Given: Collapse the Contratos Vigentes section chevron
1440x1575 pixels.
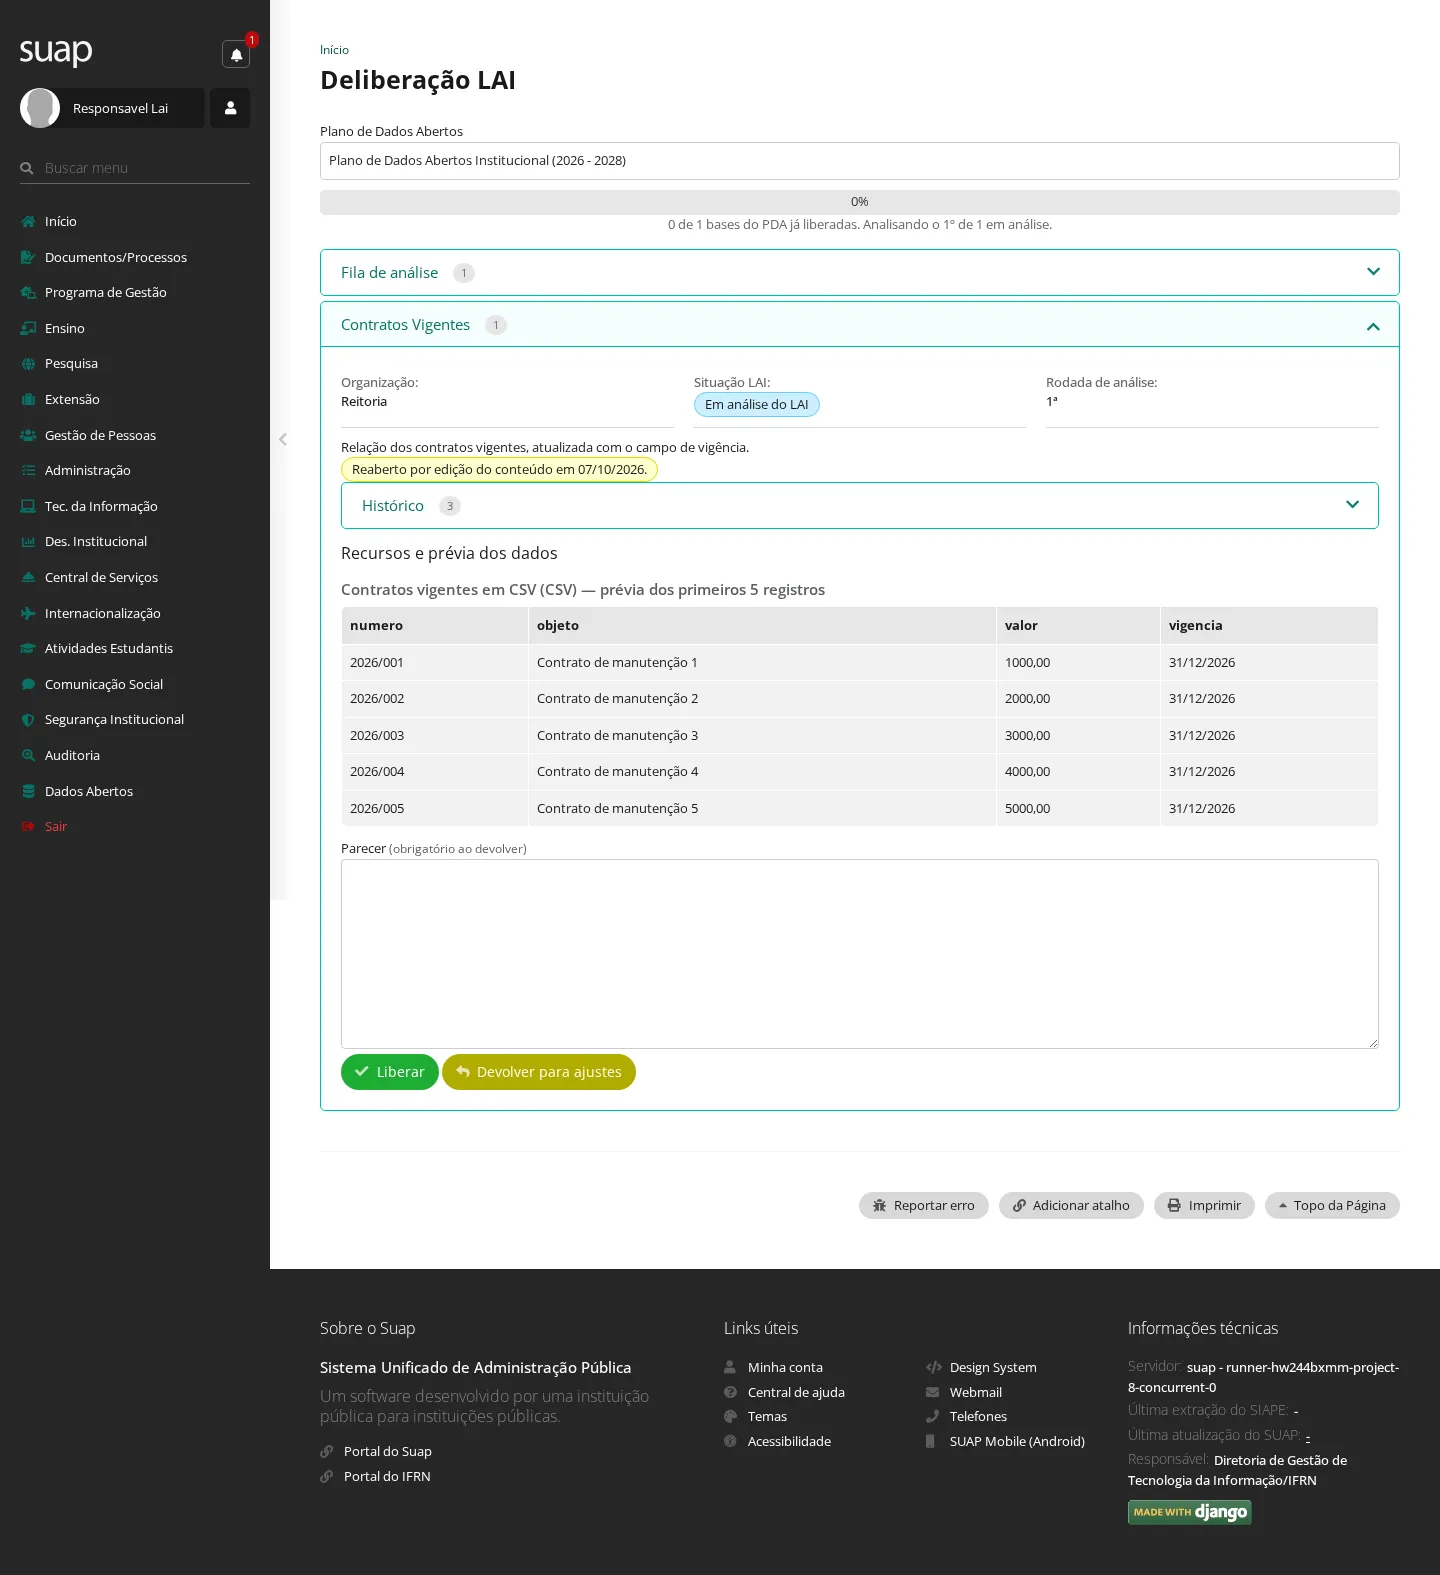Looking at the screenshot, I should coord(1373,326).
